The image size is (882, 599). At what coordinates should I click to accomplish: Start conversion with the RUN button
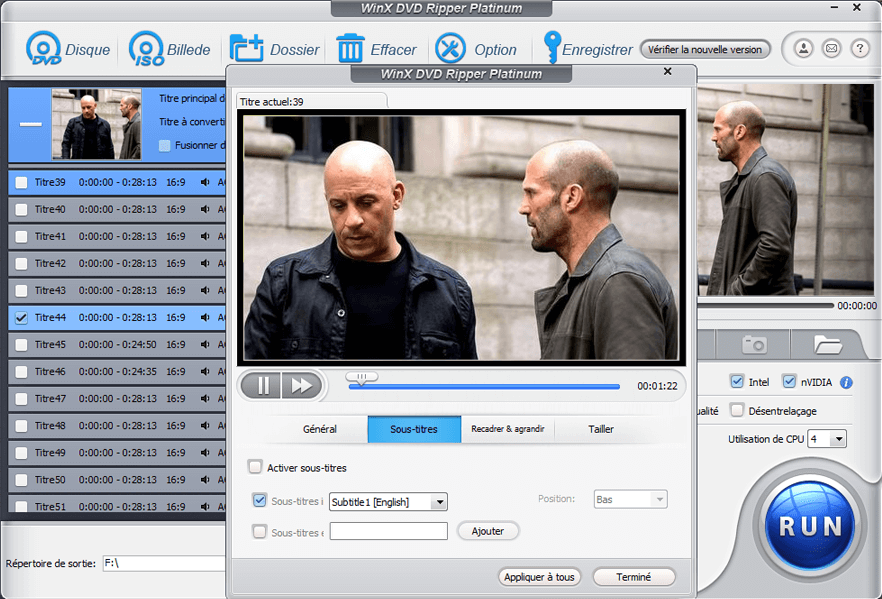pos(810,526)
